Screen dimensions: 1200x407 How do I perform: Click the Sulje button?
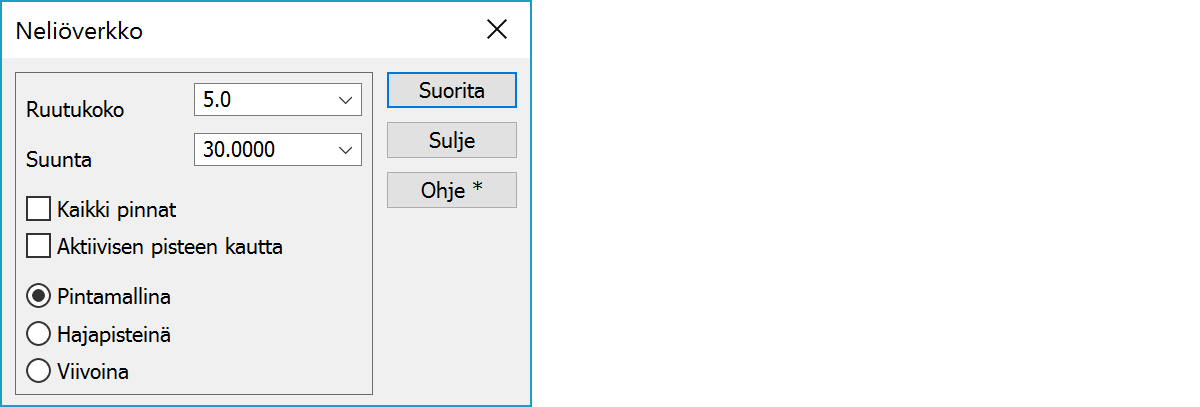pos(451,140)
